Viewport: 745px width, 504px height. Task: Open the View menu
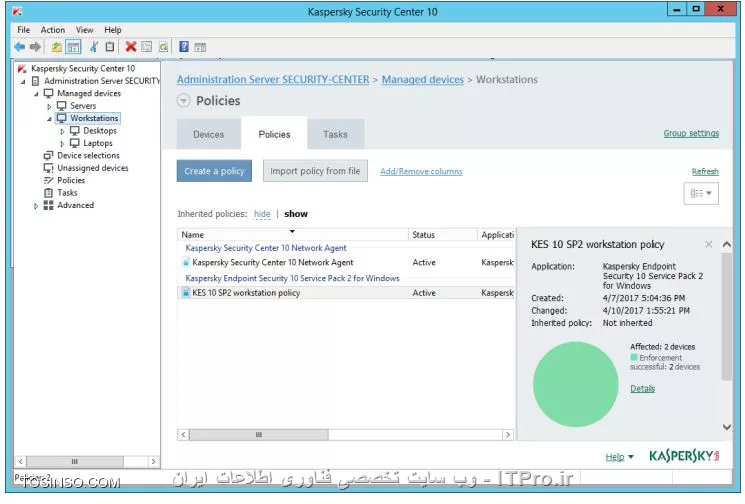click(x=85, y=29)
